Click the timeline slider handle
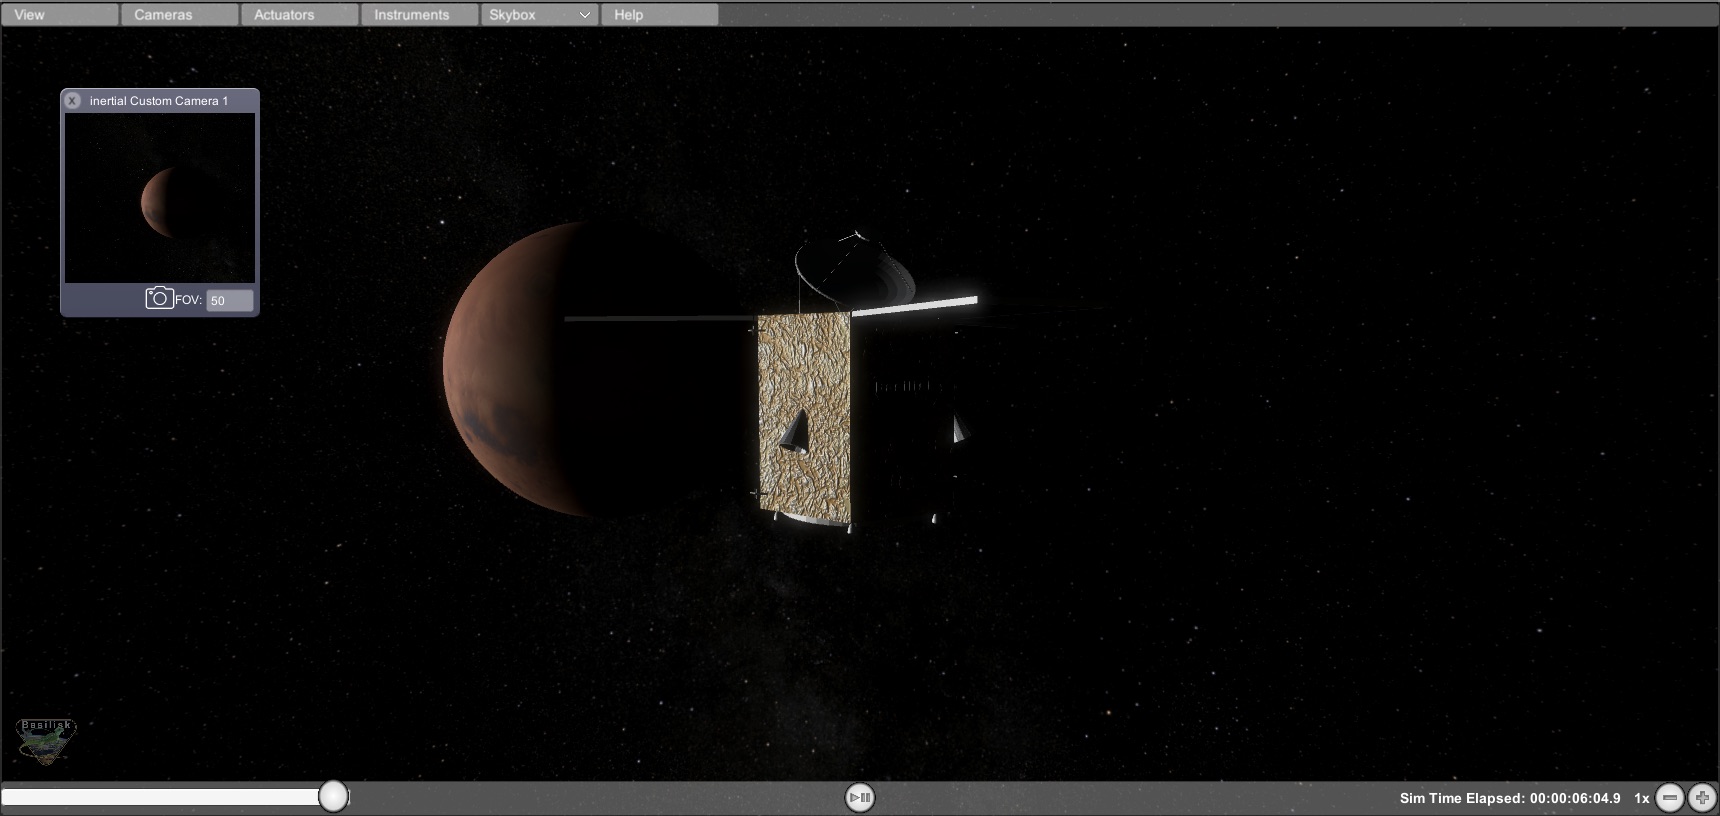 point(334,796)
